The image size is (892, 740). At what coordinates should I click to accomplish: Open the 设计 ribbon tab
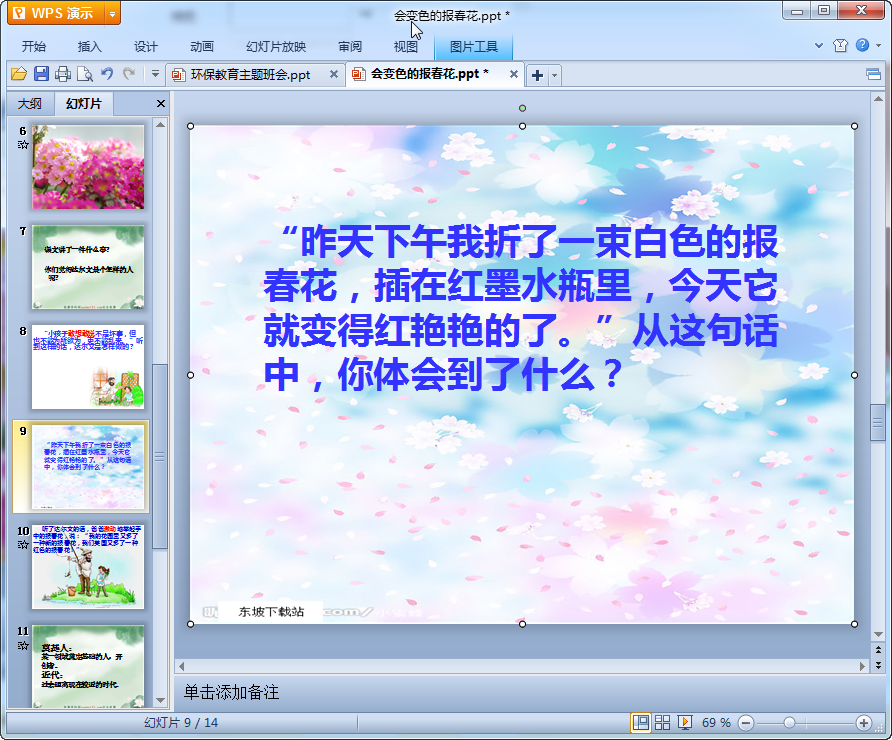pyautogui.click(x=146, y=47)
